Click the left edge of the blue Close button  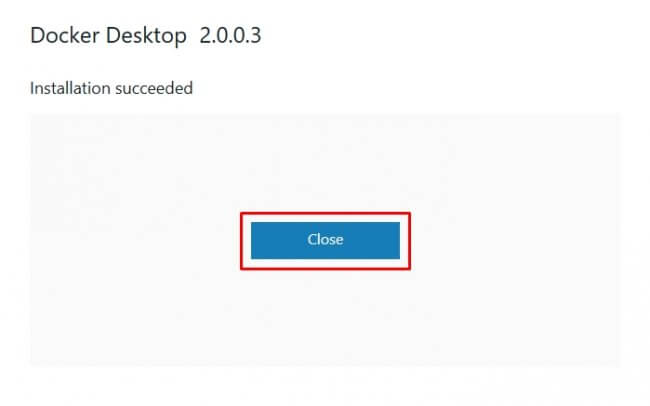[254, 241]
